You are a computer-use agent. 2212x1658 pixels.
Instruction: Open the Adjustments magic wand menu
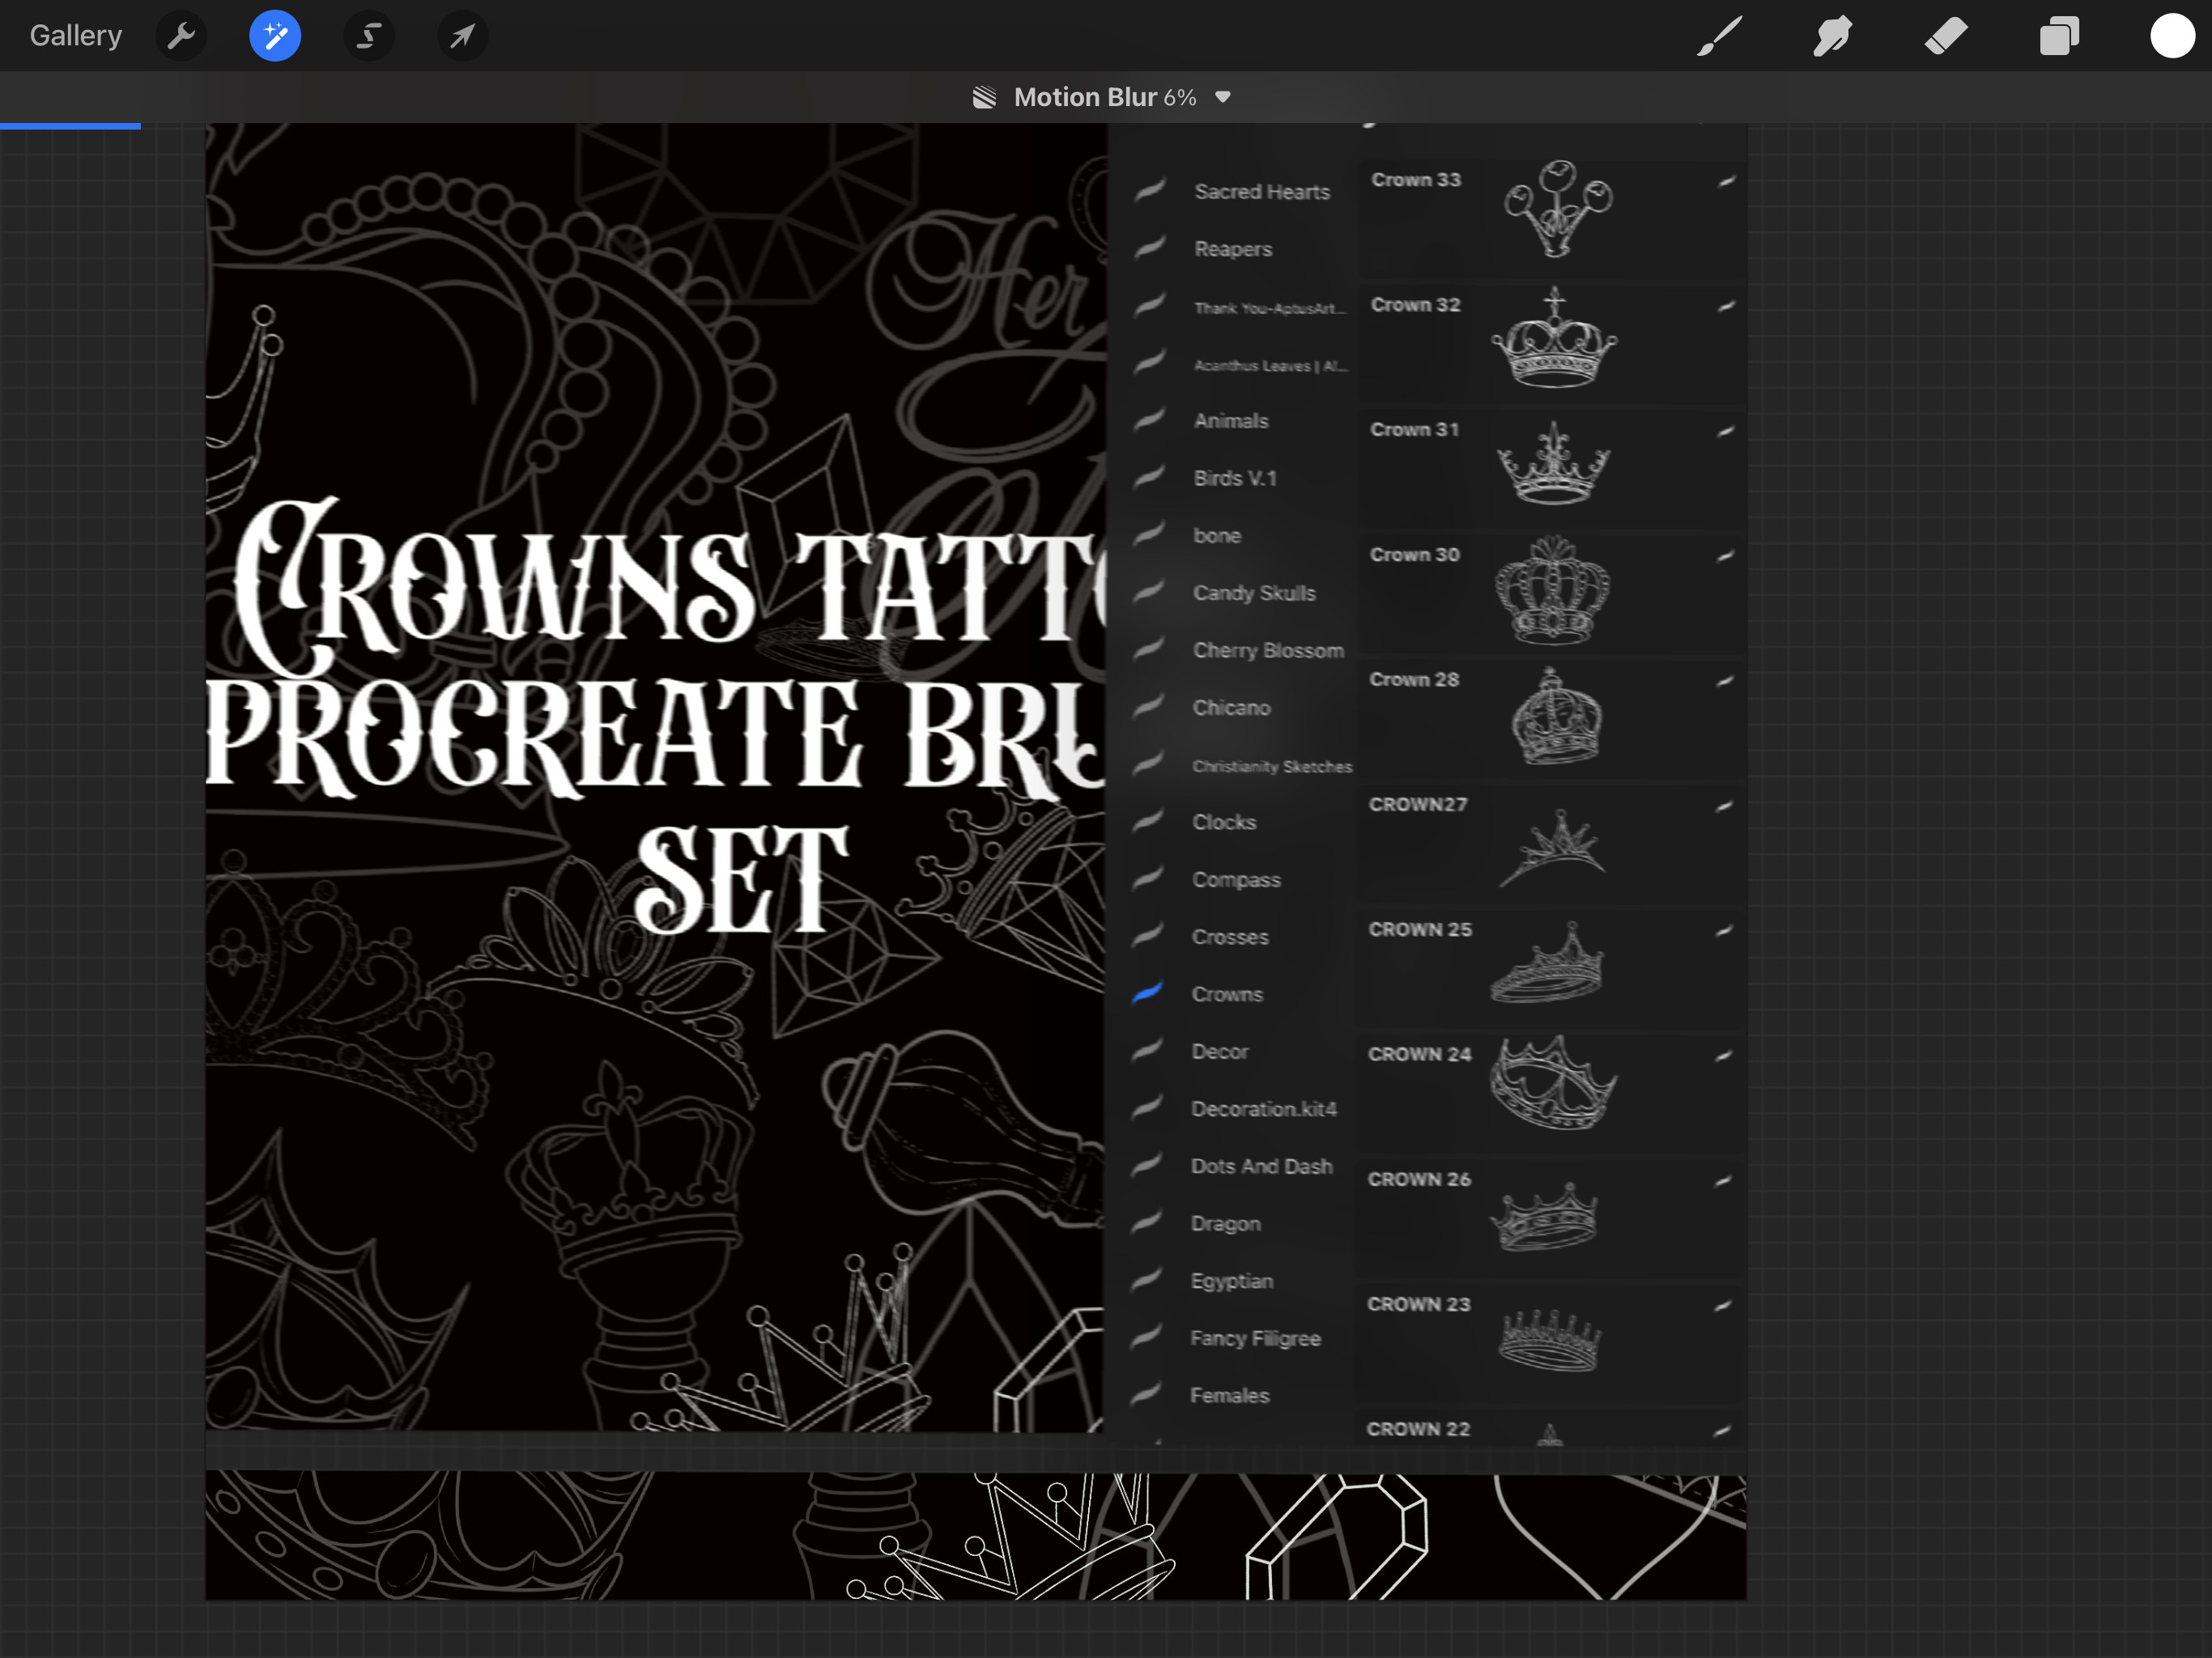[275, 37]
